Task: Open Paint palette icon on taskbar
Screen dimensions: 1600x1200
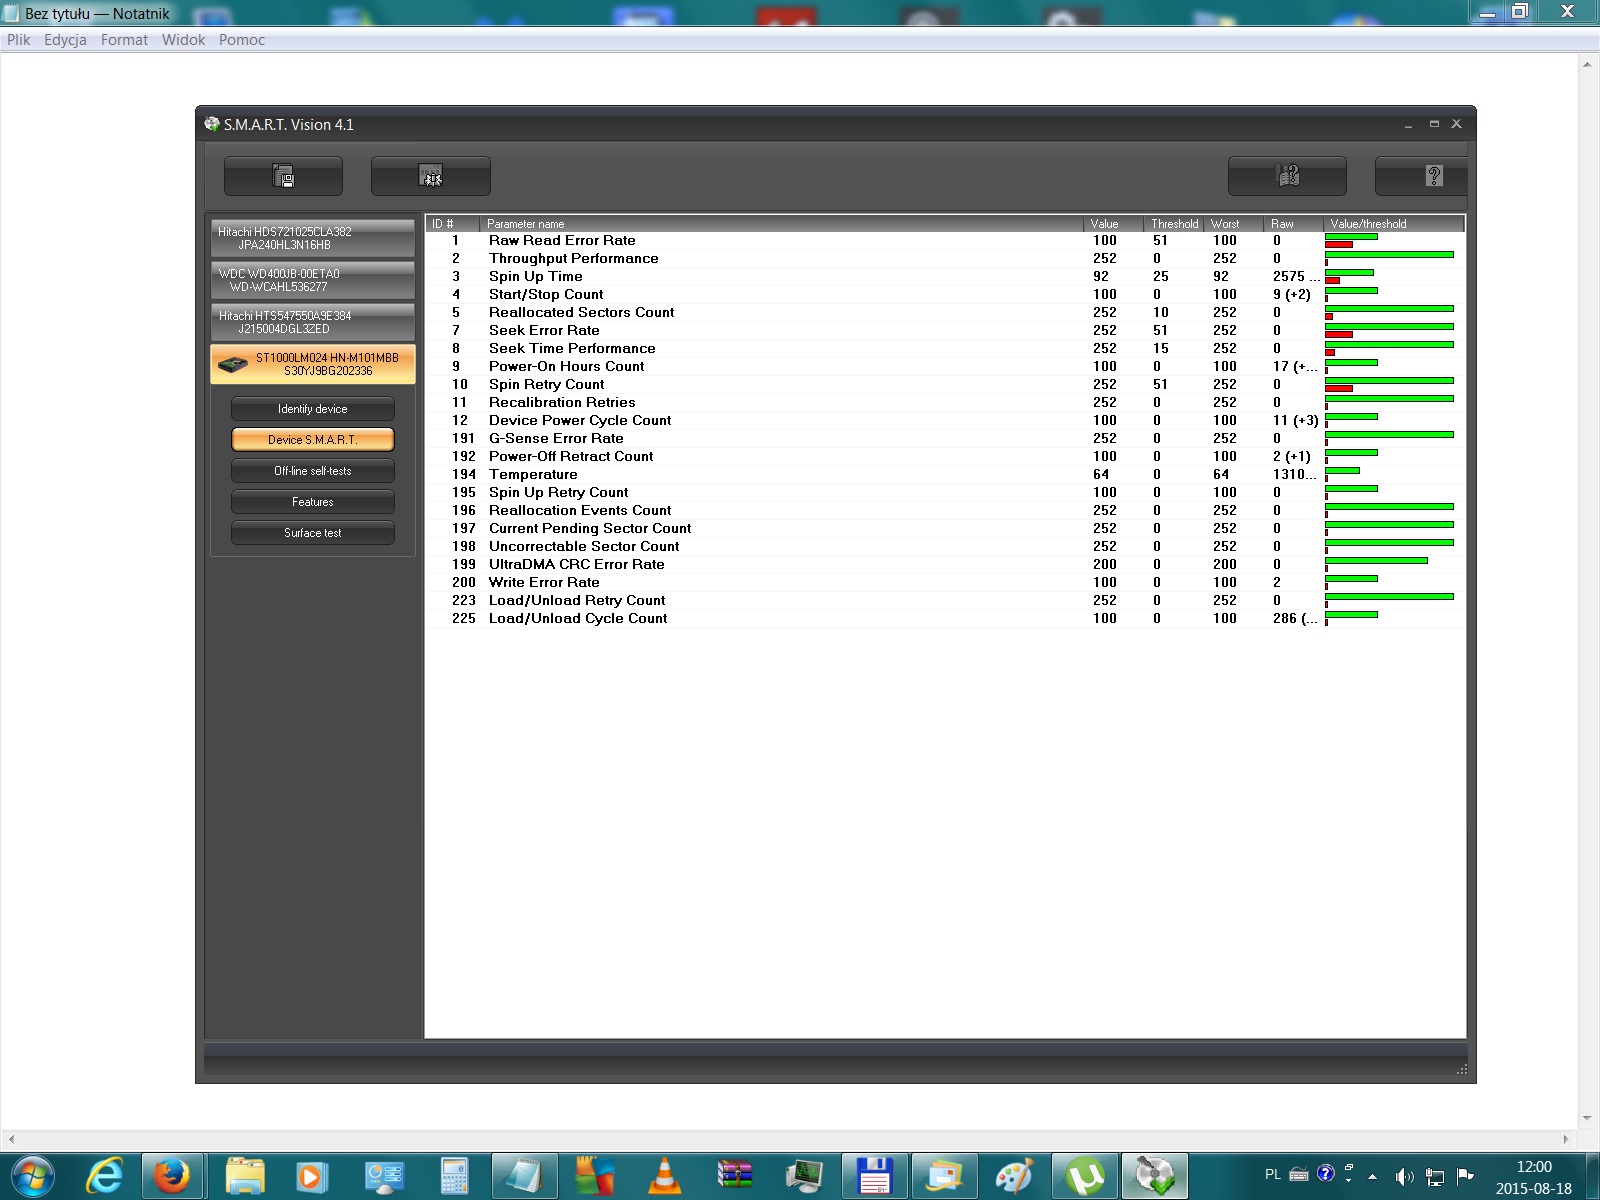Action: click(1014, 1176)
